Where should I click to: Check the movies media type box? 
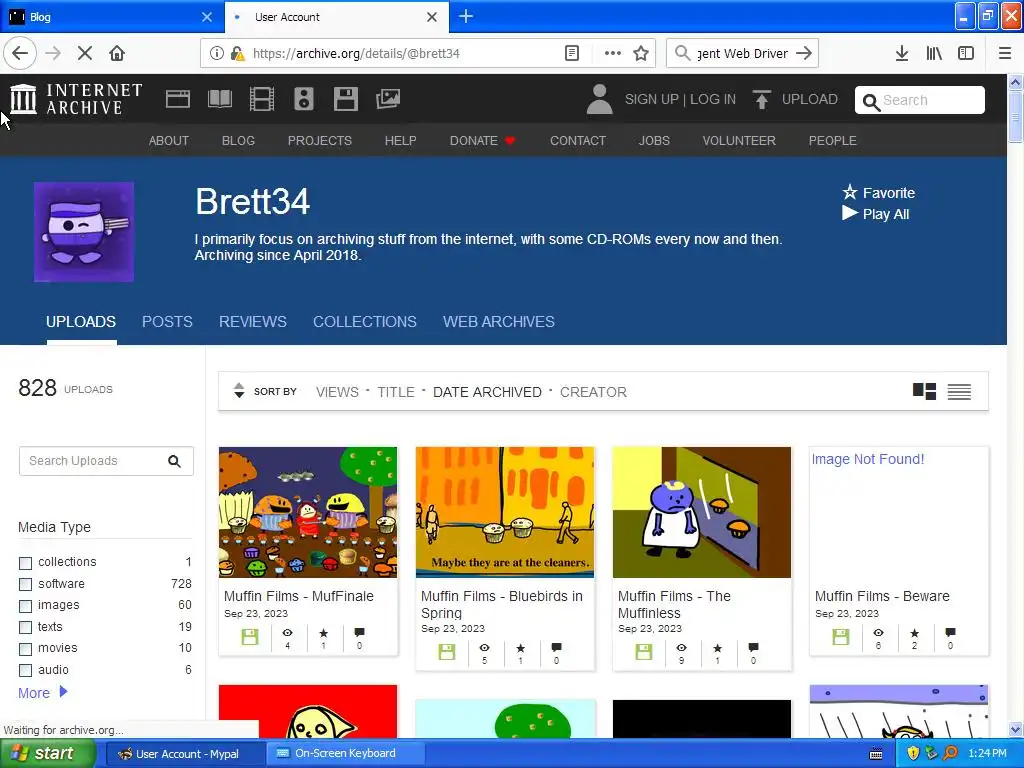tap(25, 649)
